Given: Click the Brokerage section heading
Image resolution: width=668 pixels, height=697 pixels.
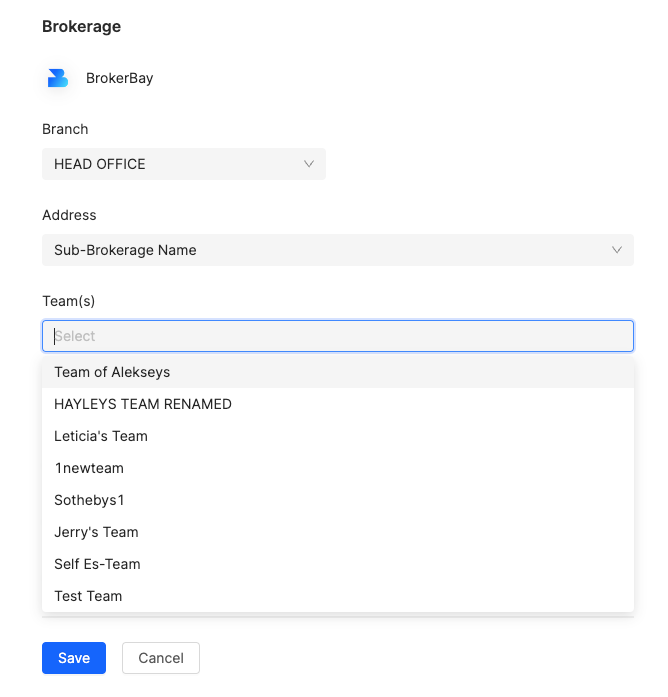Looking at the screenshot, I should point(81,27).
